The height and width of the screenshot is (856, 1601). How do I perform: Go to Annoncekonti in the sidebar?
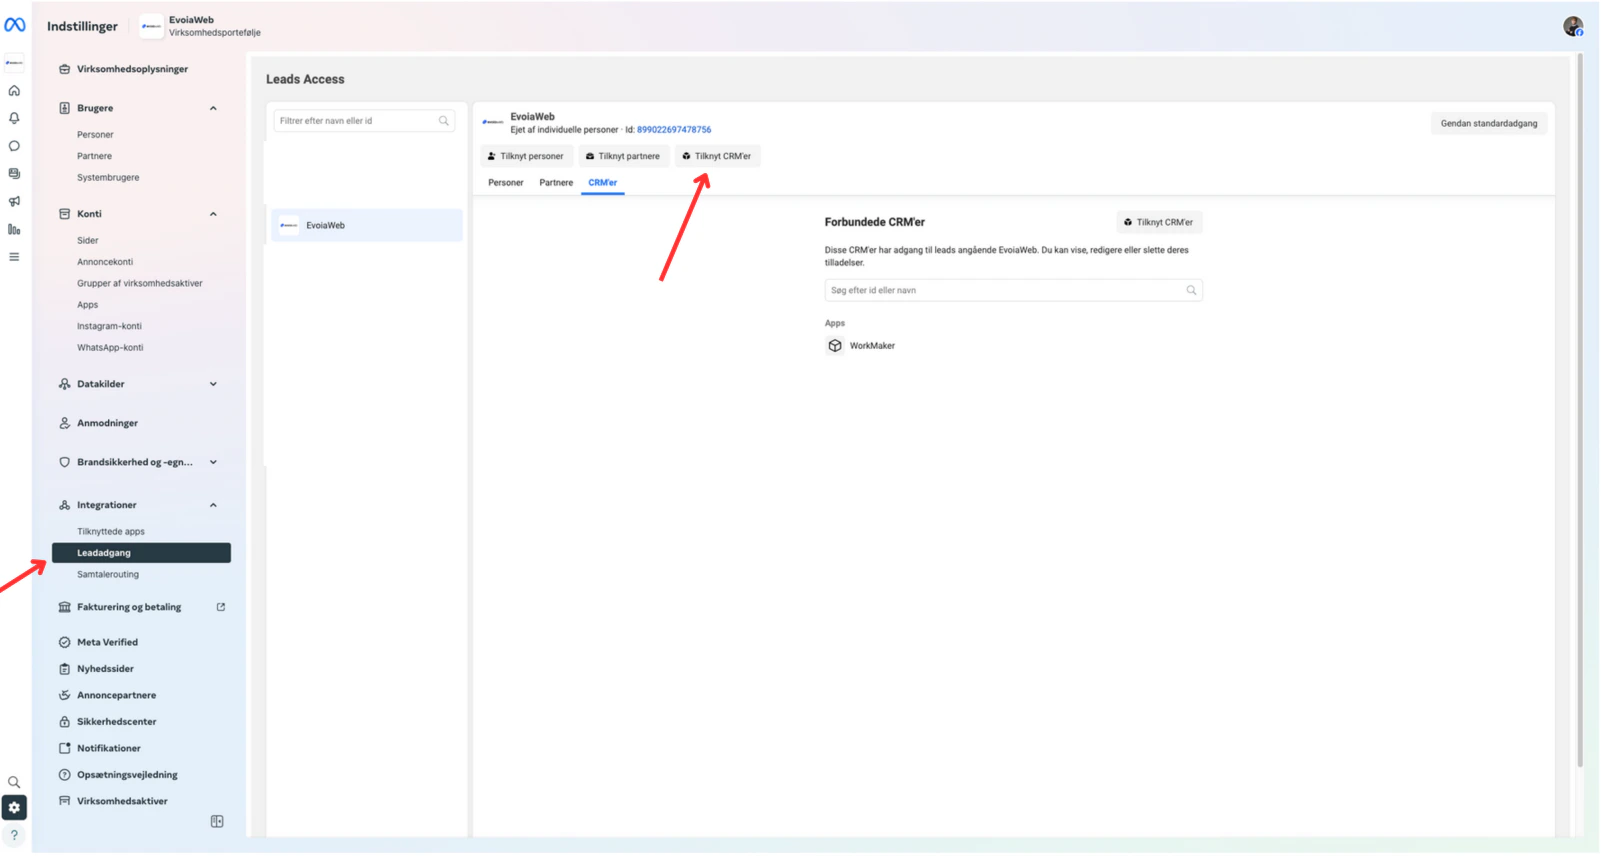[105, 262]
